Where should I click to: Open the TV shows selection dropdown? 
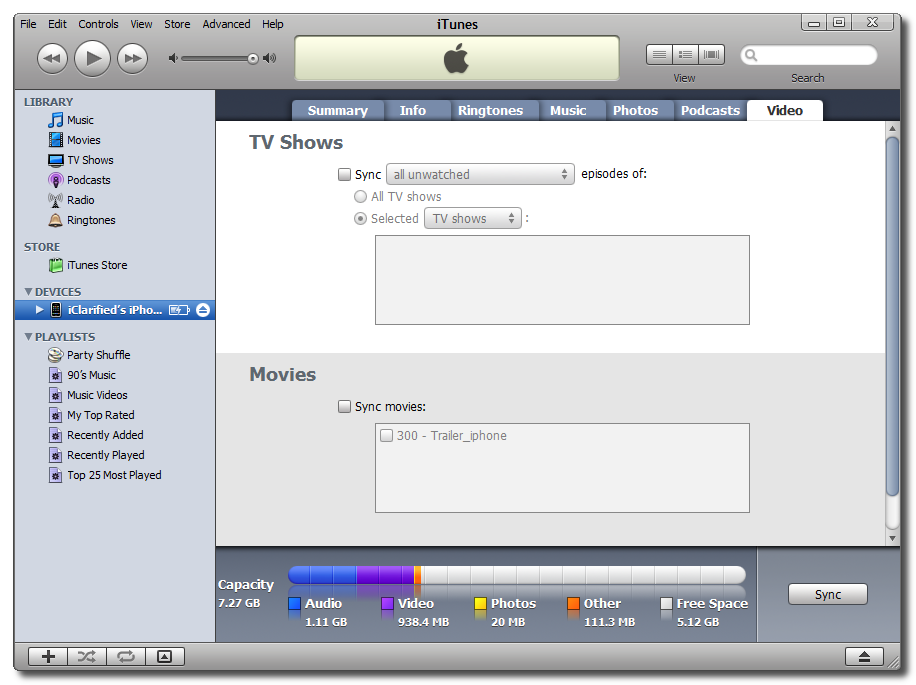(472, 218)
